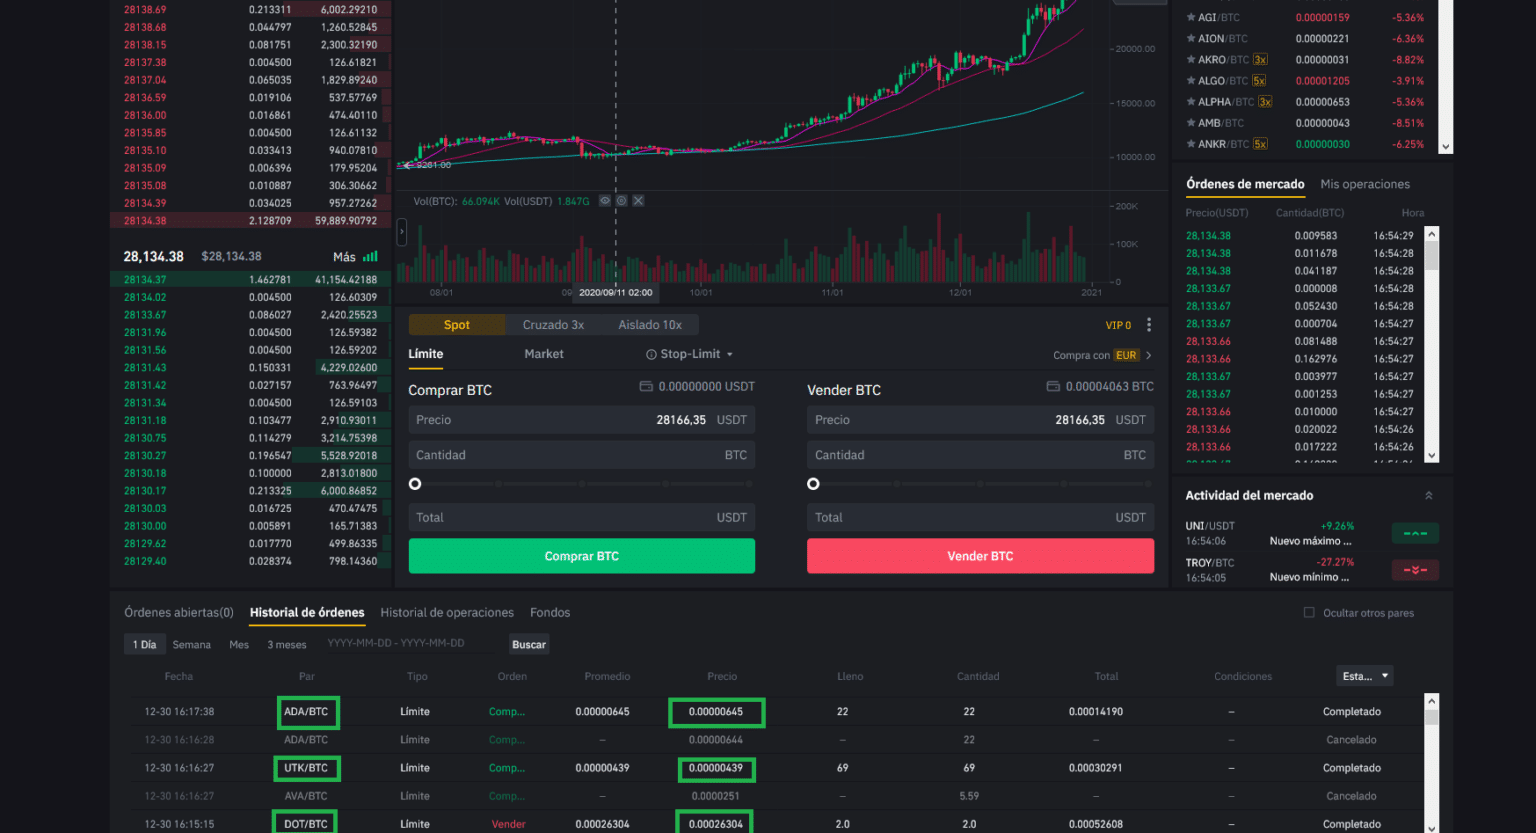
Task: Remove the volume indicator with X
Action: click(638, 201)
